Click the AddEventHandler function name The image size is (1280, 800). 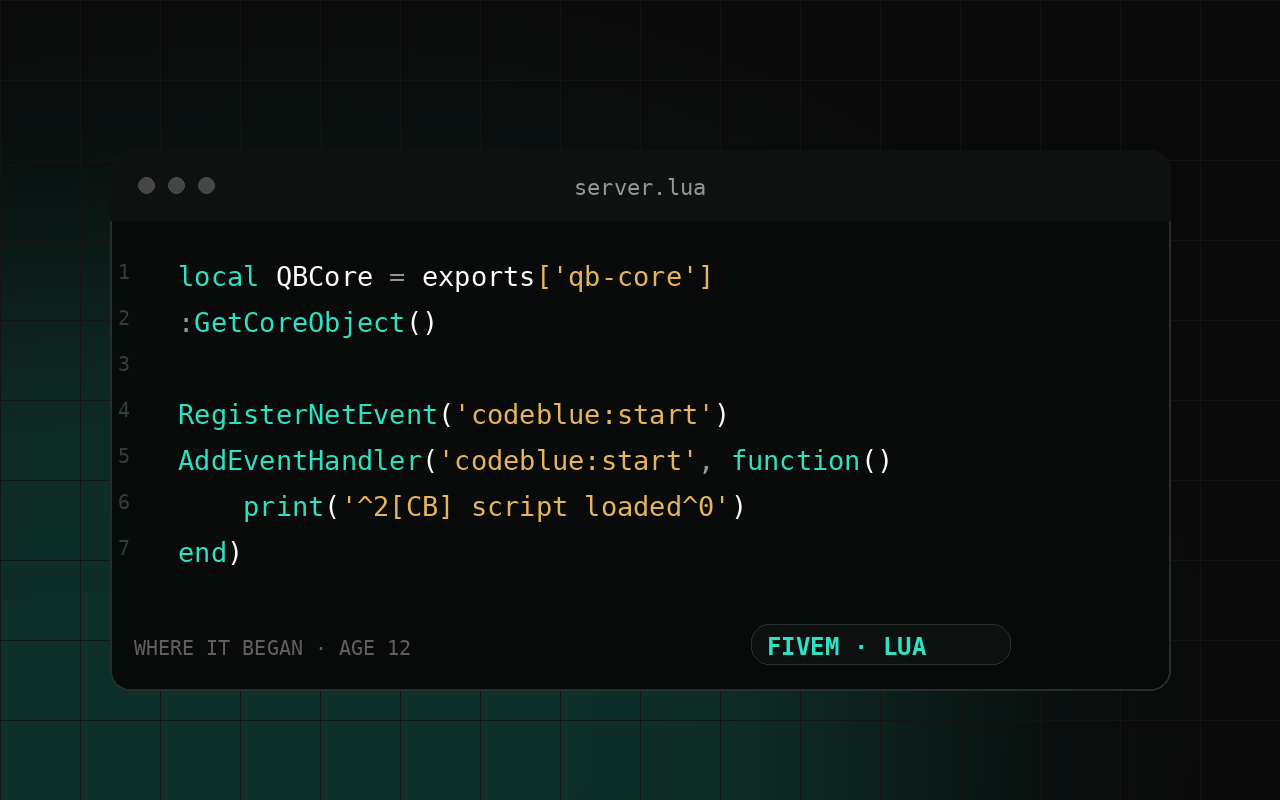(x=300, y=461)
